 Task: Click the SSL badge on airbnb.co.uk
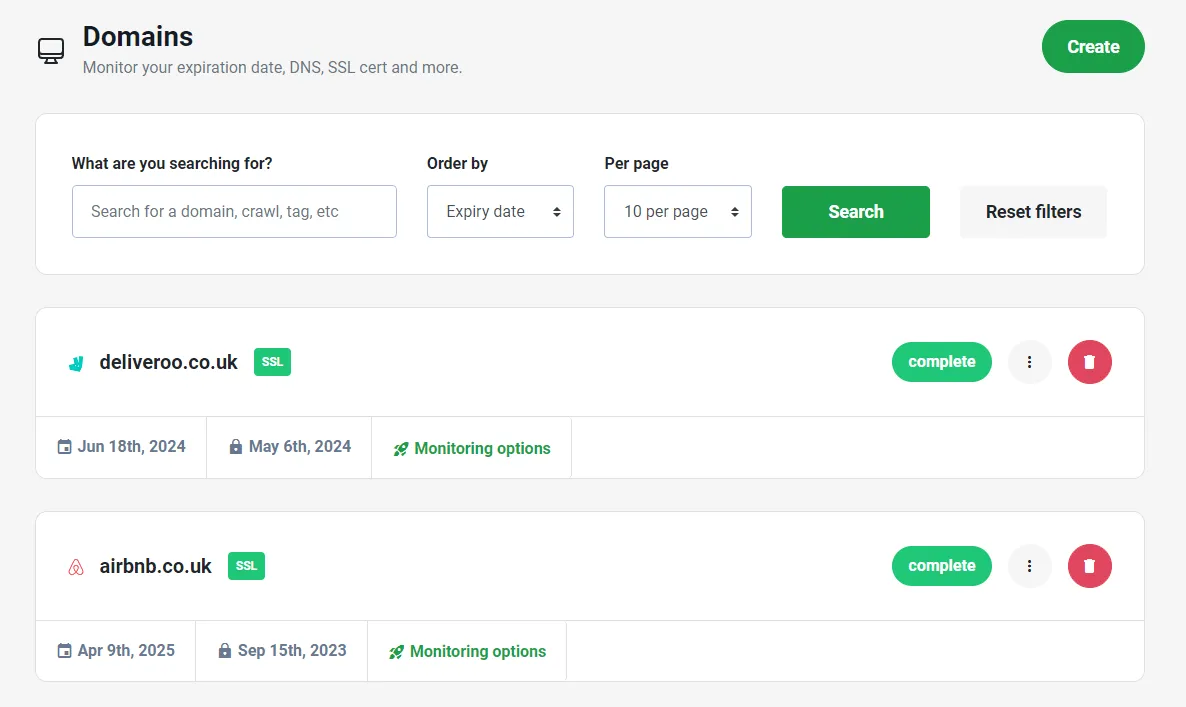click(x=246, y=566)
